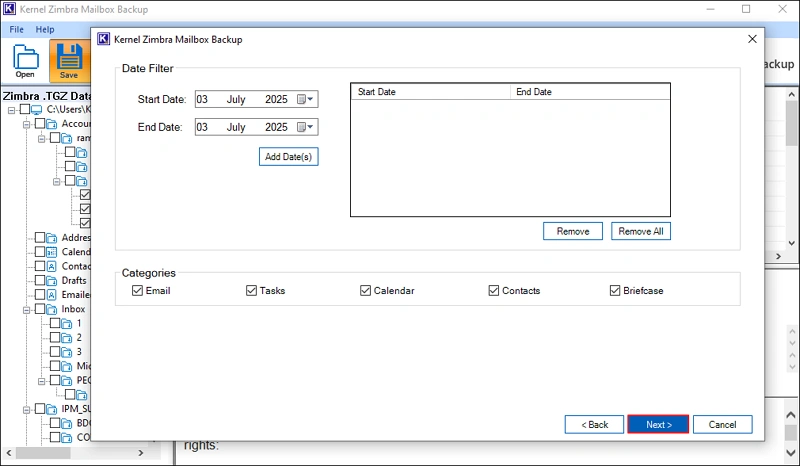
Task: Click the Start Date column header
Action: pos(431,92)
